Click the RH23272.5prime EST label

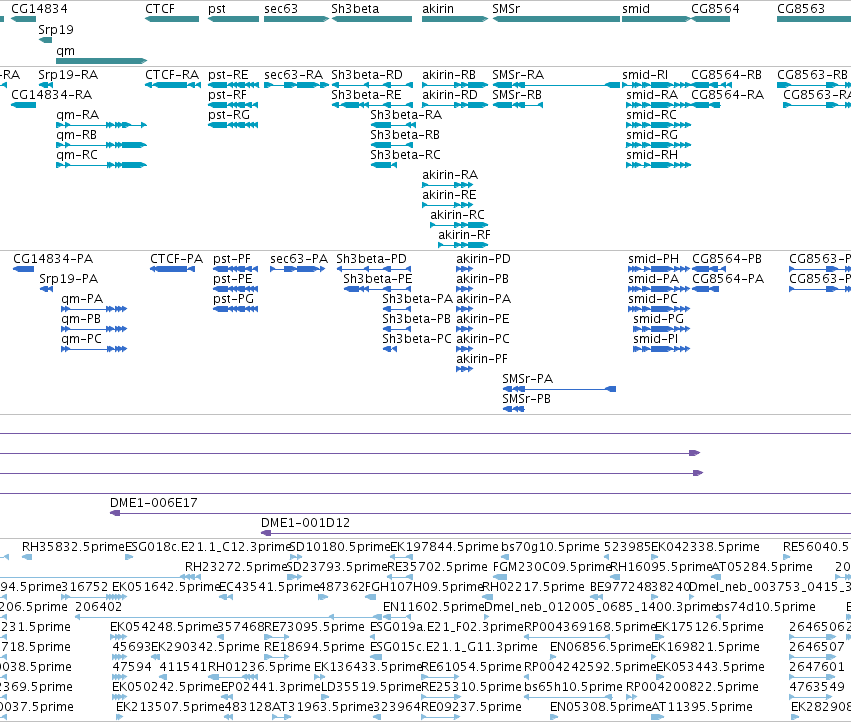236,567
